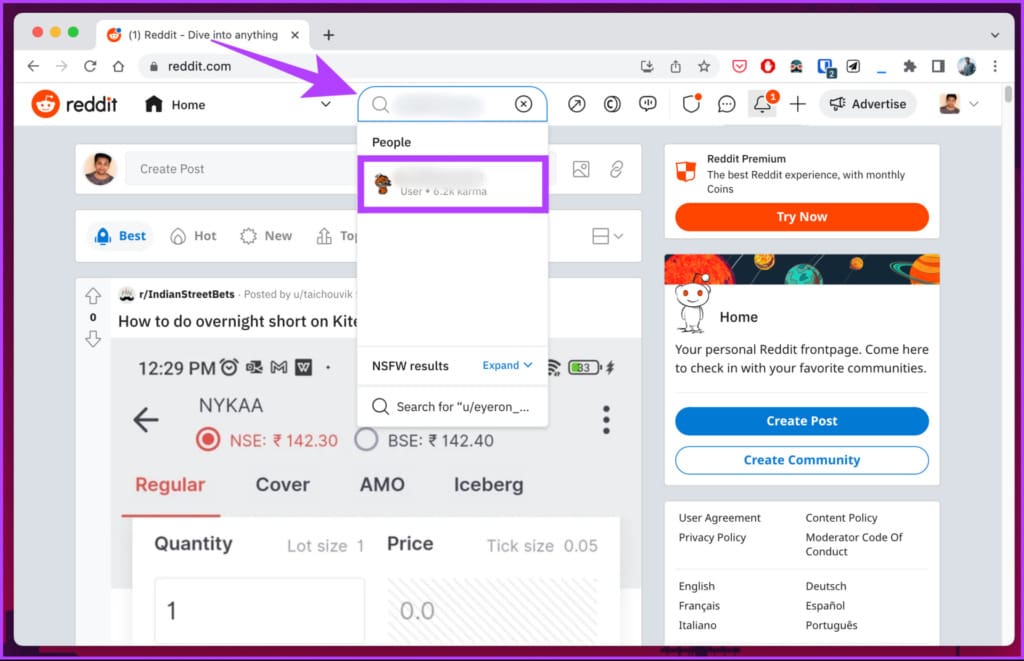
Task: Select the user result under People
Action: click(453, 184)
